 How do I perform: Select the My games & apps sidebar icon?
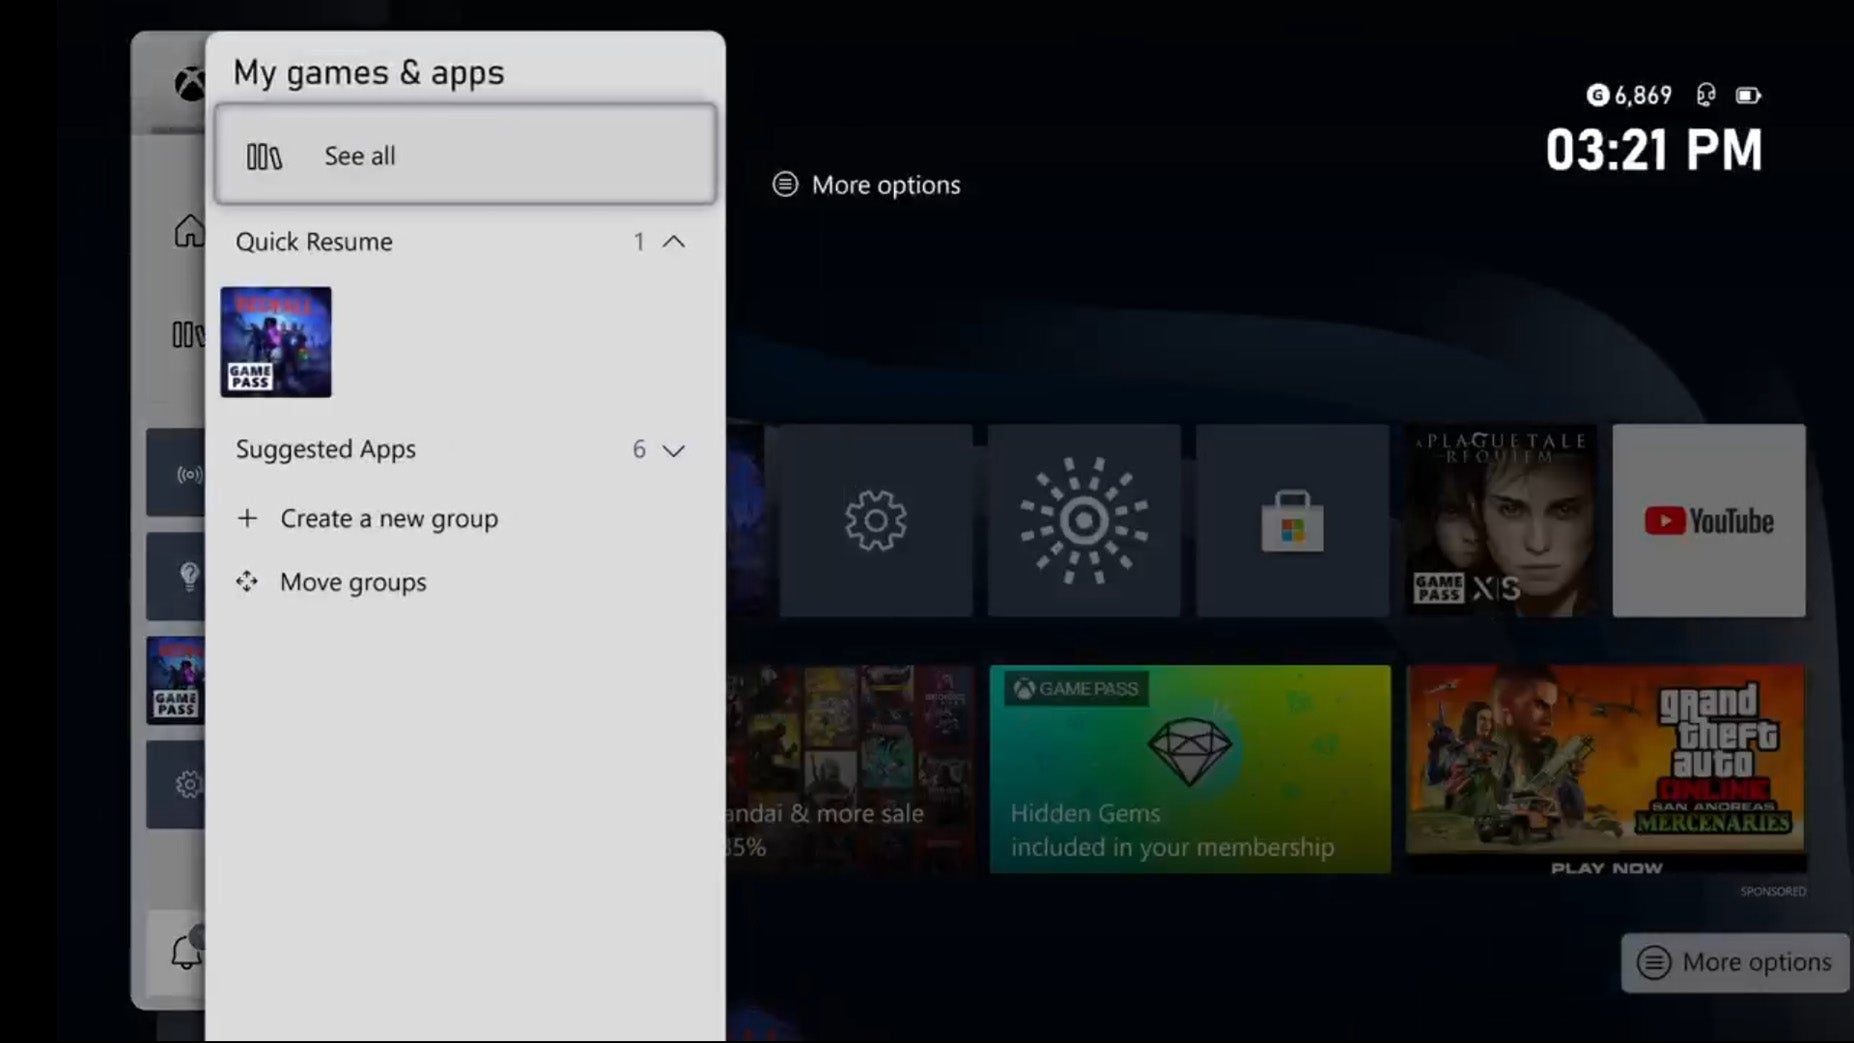188,334
